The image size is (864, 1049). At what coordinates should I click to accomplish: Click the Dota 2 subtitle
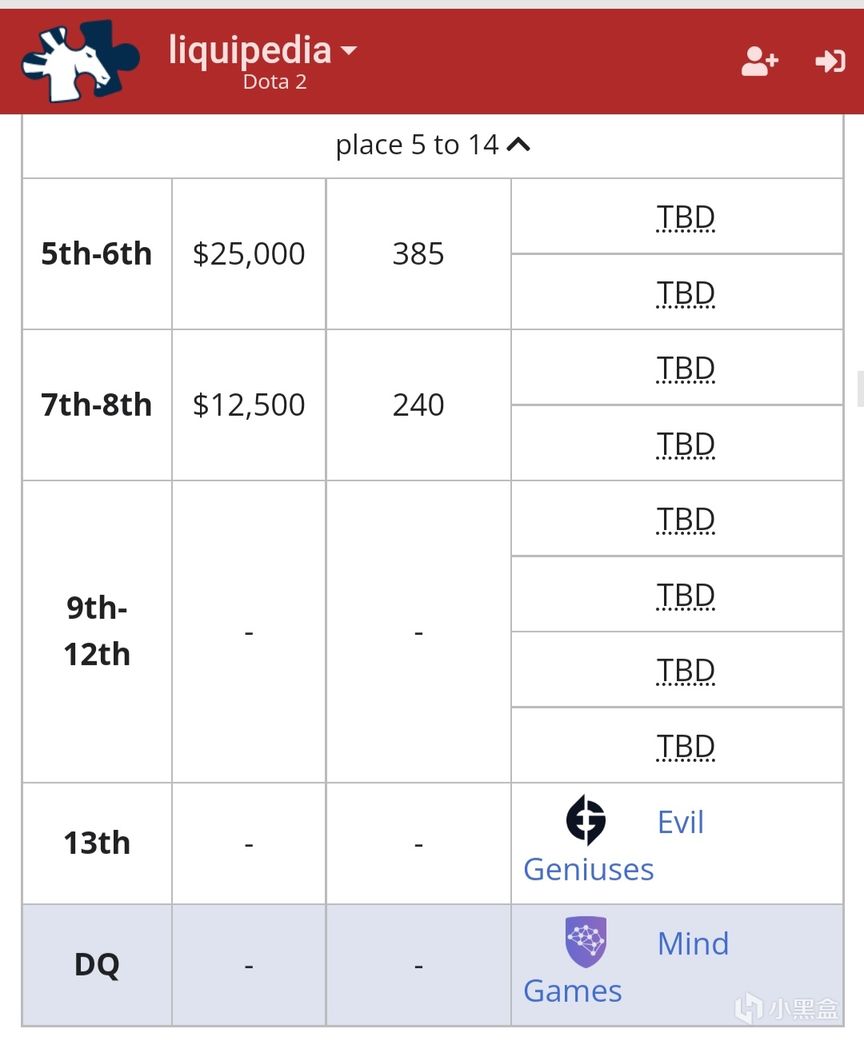pos(274,82)
